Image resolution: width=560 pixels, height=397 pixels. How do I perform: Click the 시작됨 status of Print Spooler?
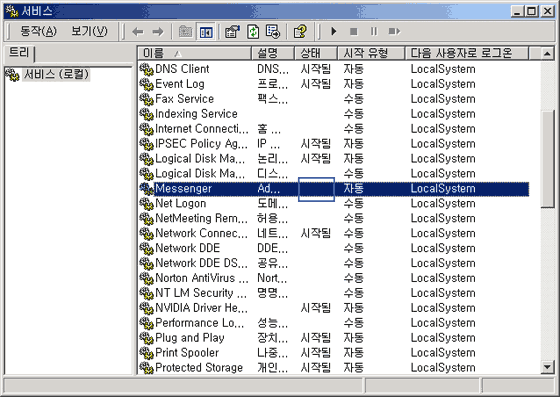click(x=316, y=353)
